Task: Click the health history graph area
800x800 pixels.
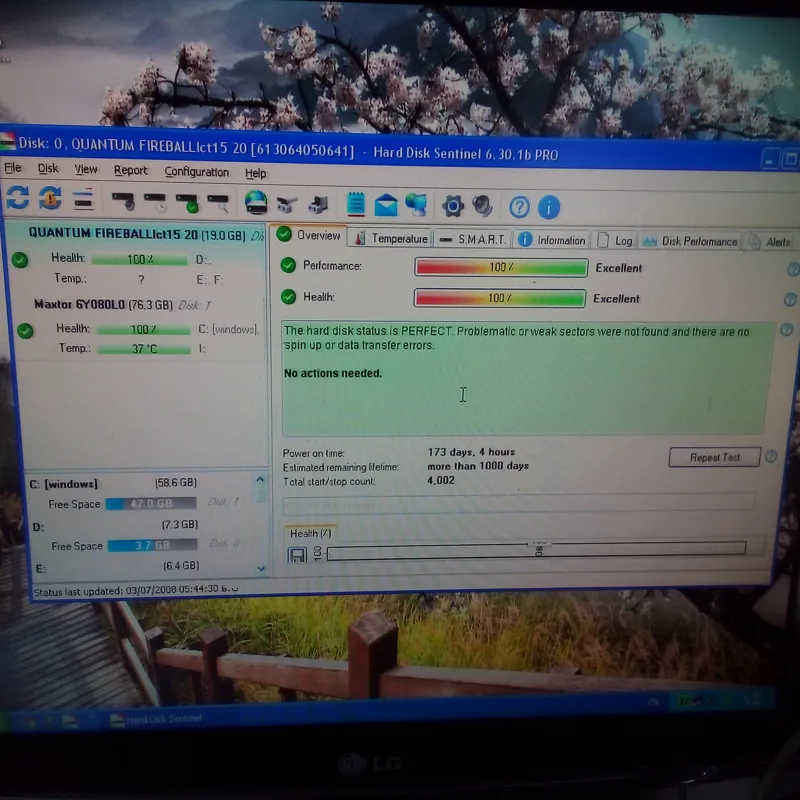Action: point(536,551)
